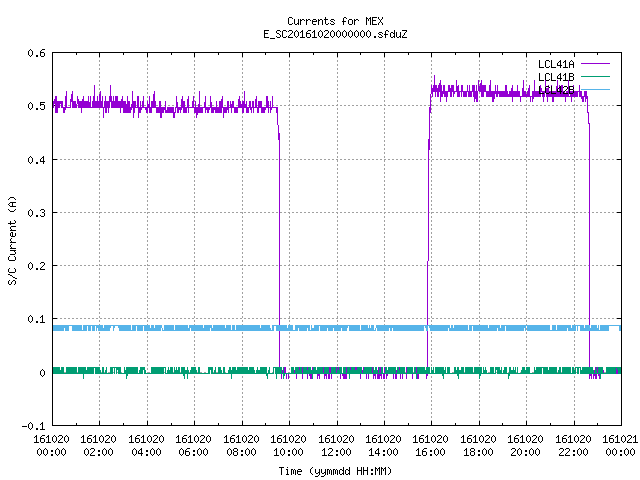The image size is (640, 480).
Task: Click the 161020 12:00 x-axis tick label
Action: [x=336, y=446]
